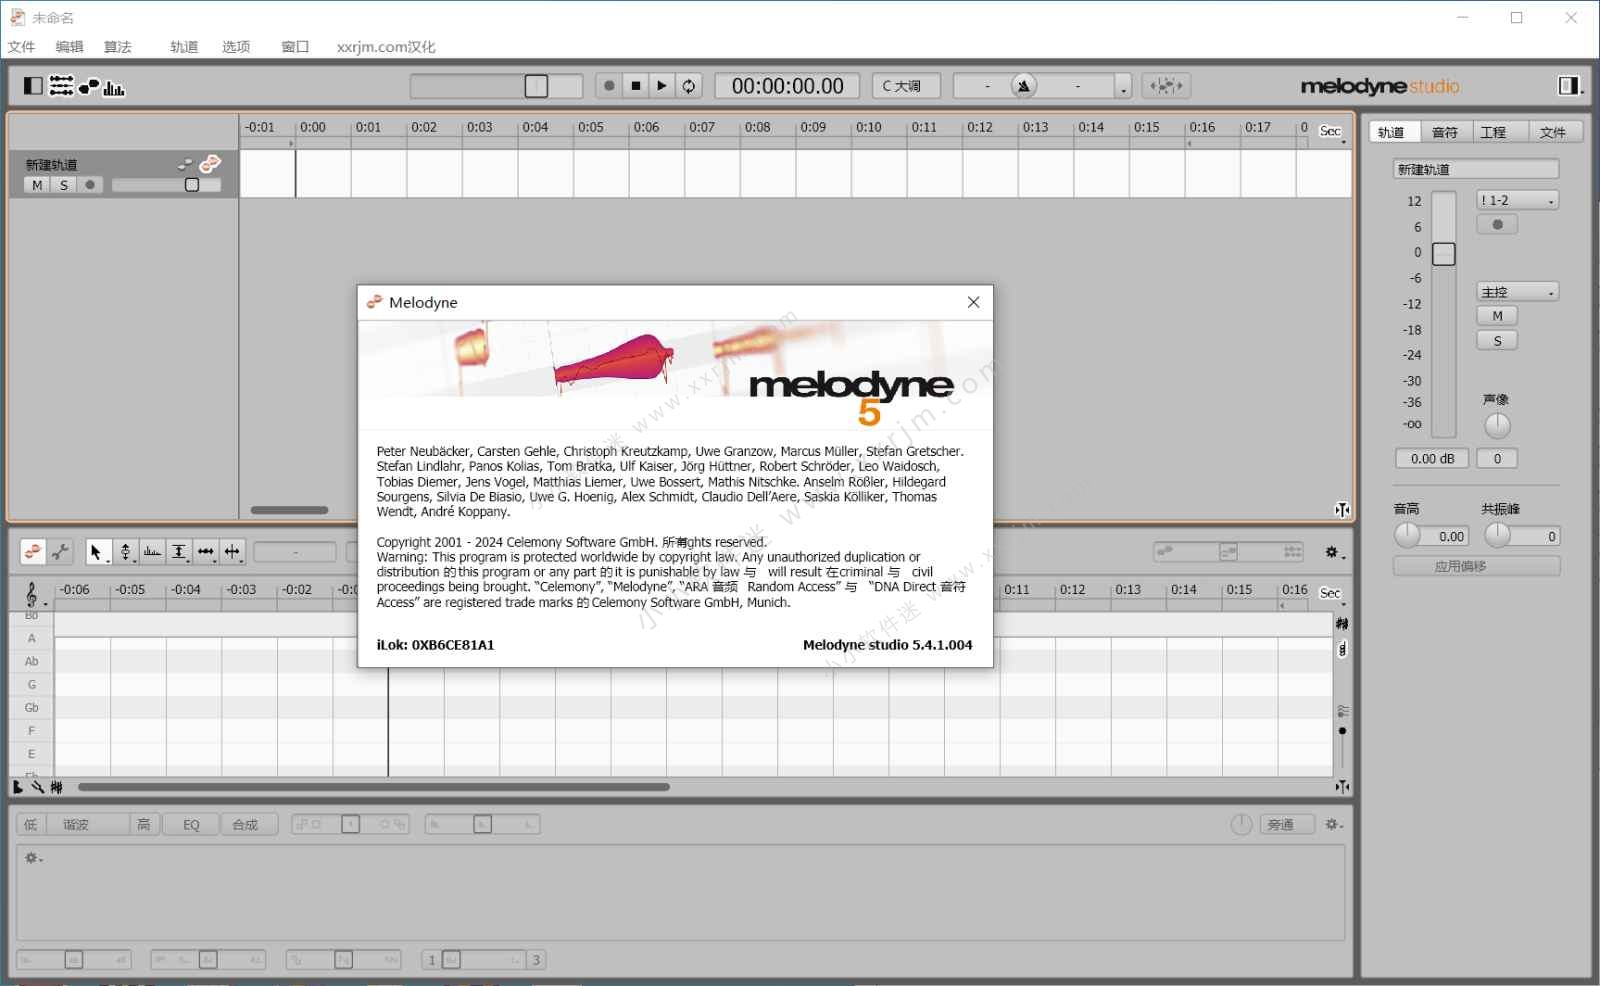Click the track area horizontal scrollbar
Image resolution: width=1600 pixels, height=986 pixels.
pos(289,510)
